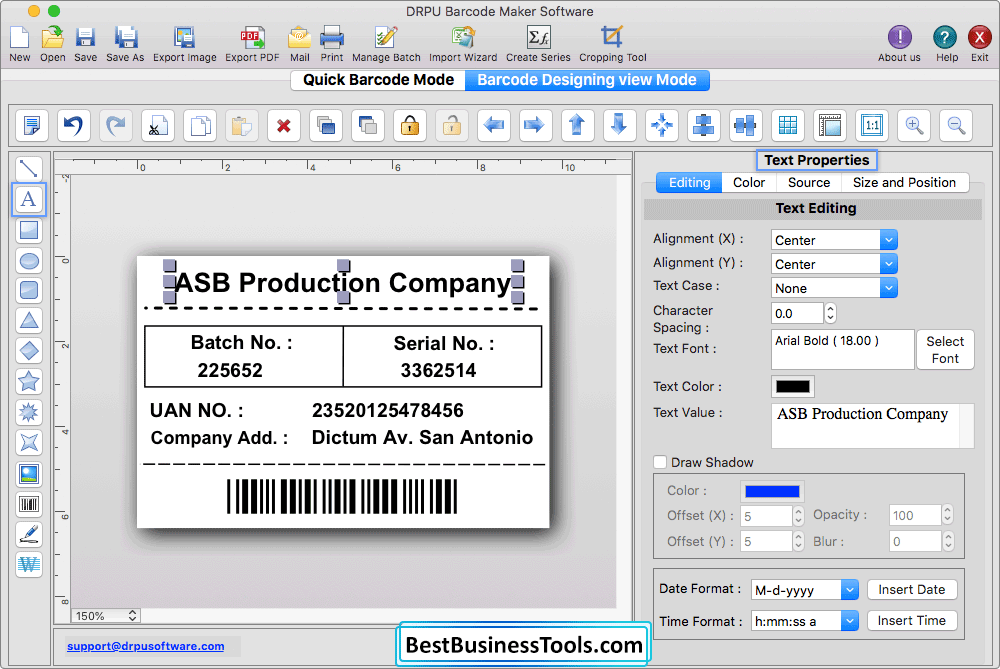Click the Cut scissors icon

[x=158, y=125]
